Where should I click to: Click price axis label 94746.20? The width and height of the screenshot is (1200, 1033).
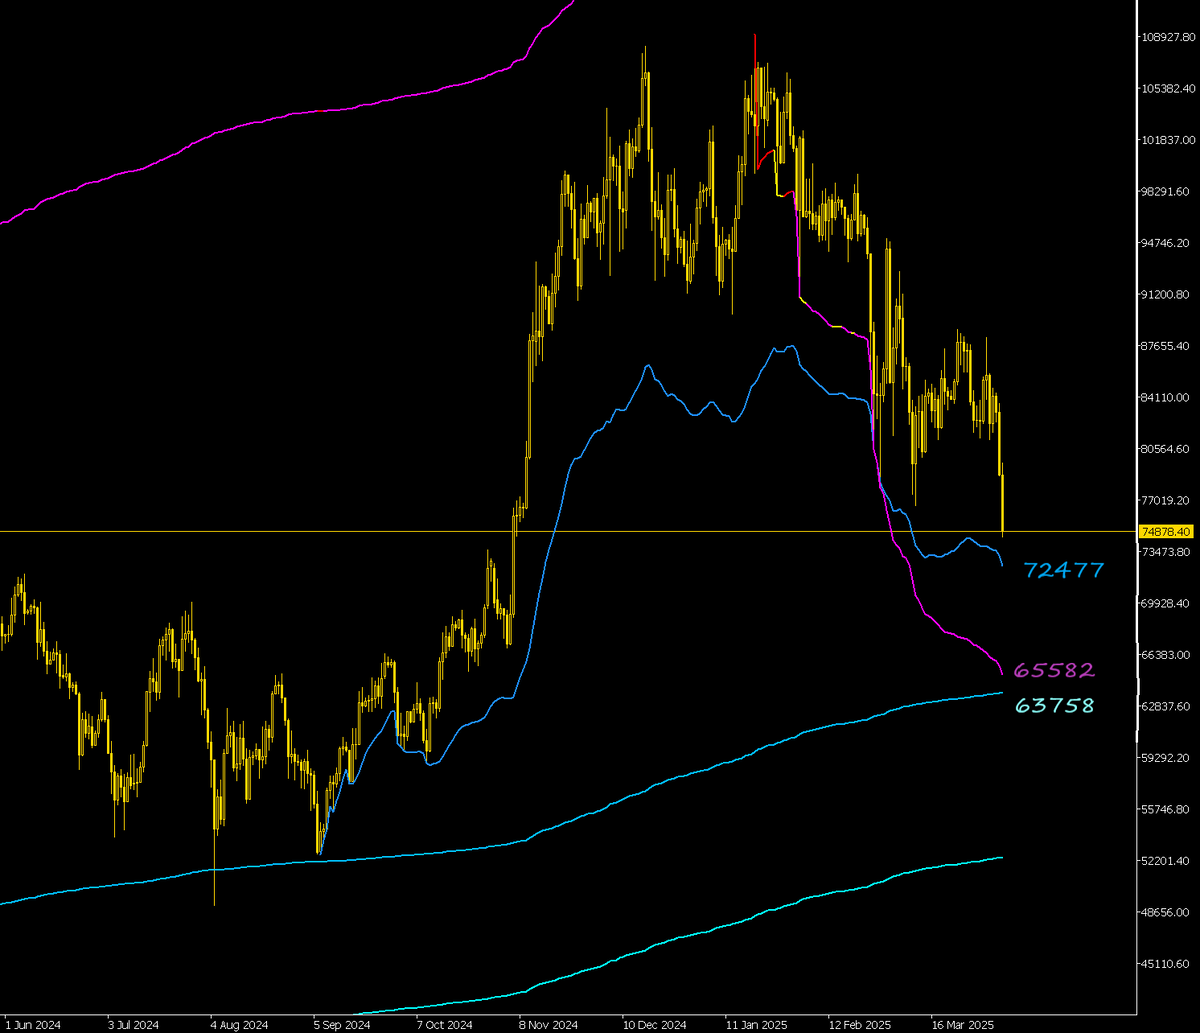pos(1166,243)
